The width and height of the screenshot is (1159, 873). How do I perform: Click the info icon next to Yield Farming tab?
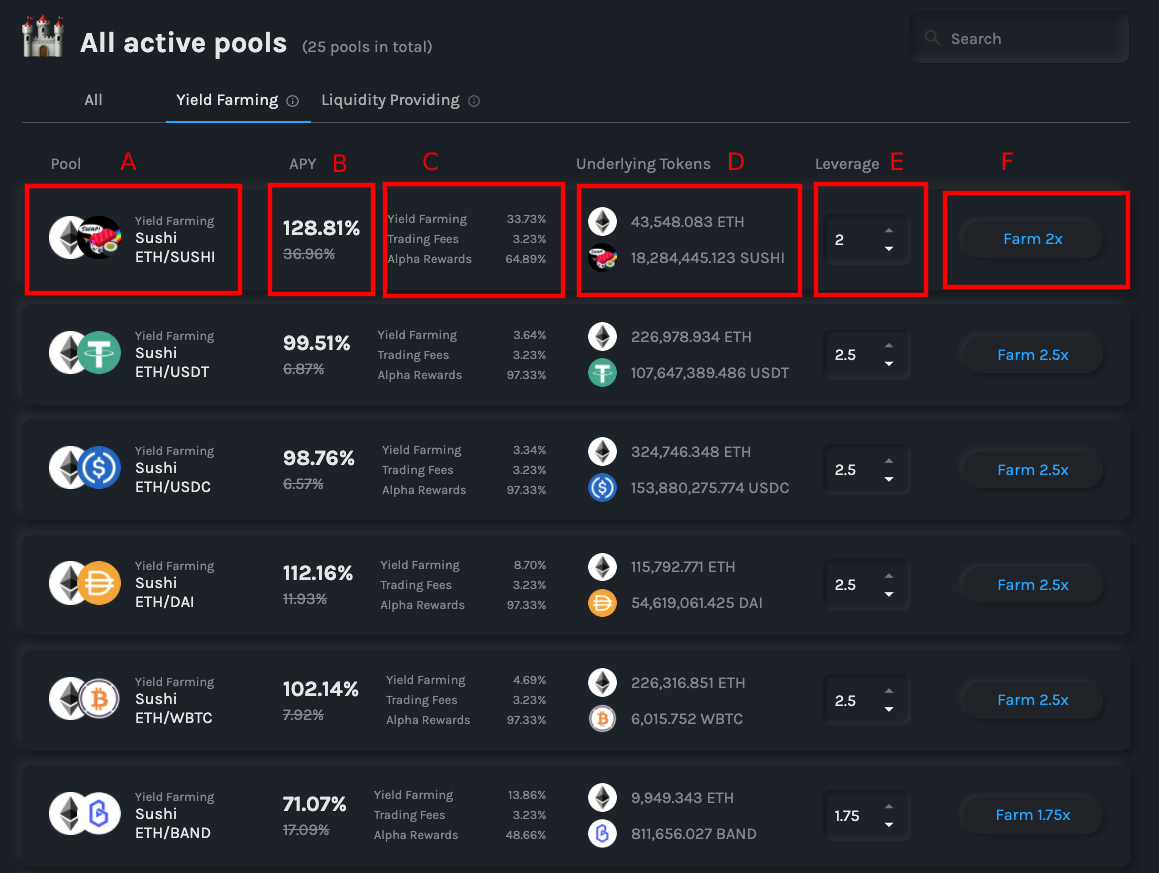point(293,101)
